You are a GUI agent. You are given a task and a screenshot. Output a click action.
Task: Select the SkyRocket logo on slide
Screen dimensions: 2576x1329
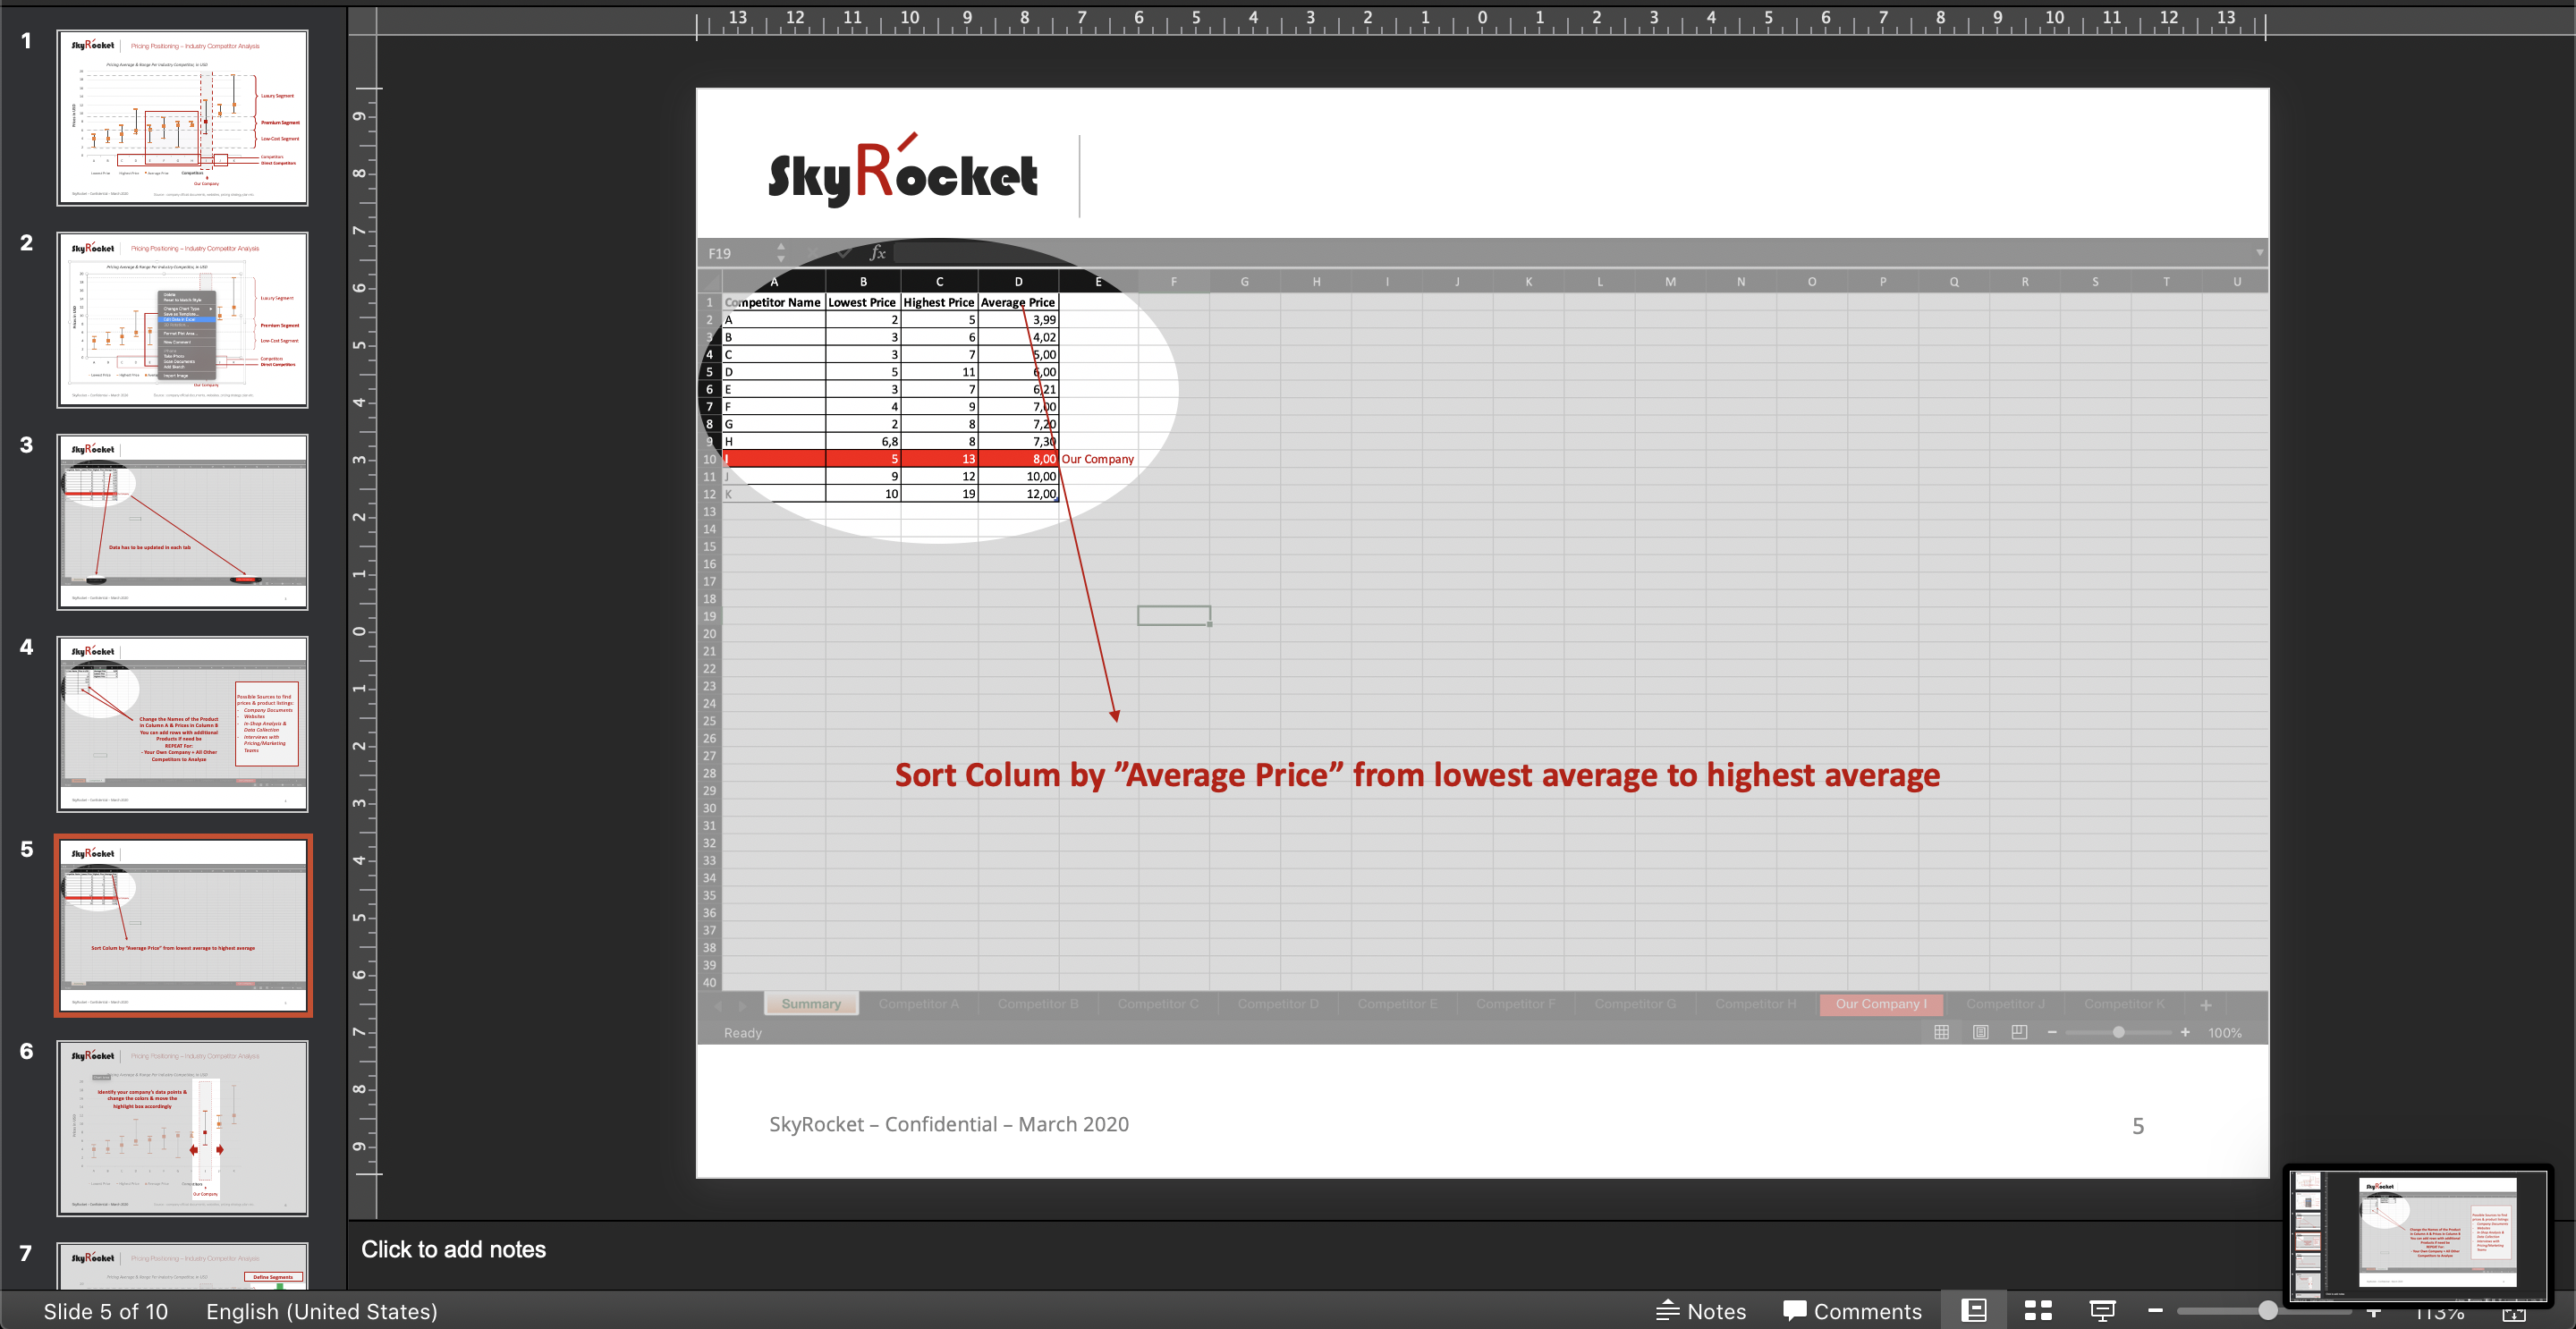pyautogui.click(x=902, y=173)
